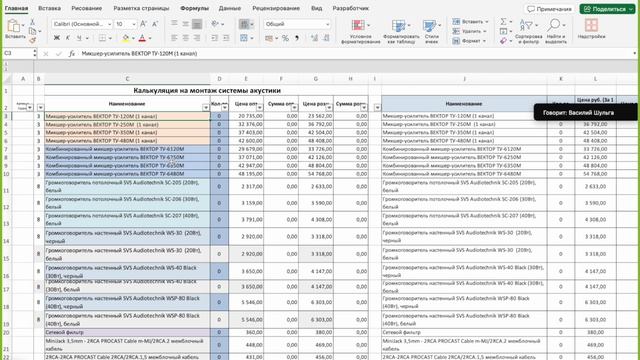Image resolution: width=640 pixels, height=360 pixels.
Task: Decrease font size with small A icon
Action: coord(155,24)
